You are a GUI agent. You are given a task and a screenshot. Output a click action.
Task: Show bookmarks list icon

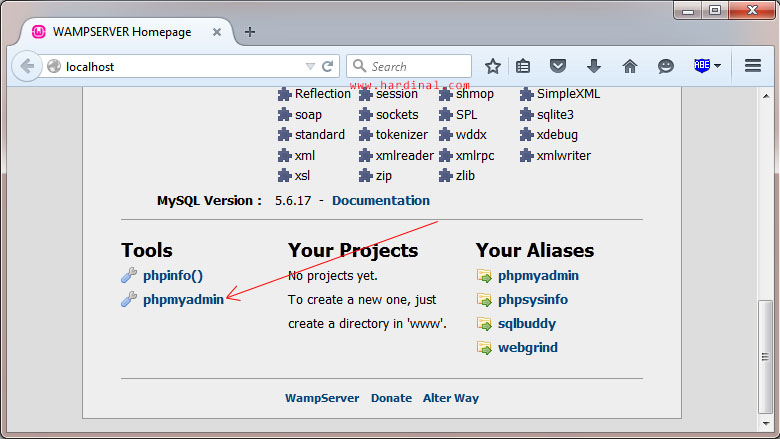(523, 66)
